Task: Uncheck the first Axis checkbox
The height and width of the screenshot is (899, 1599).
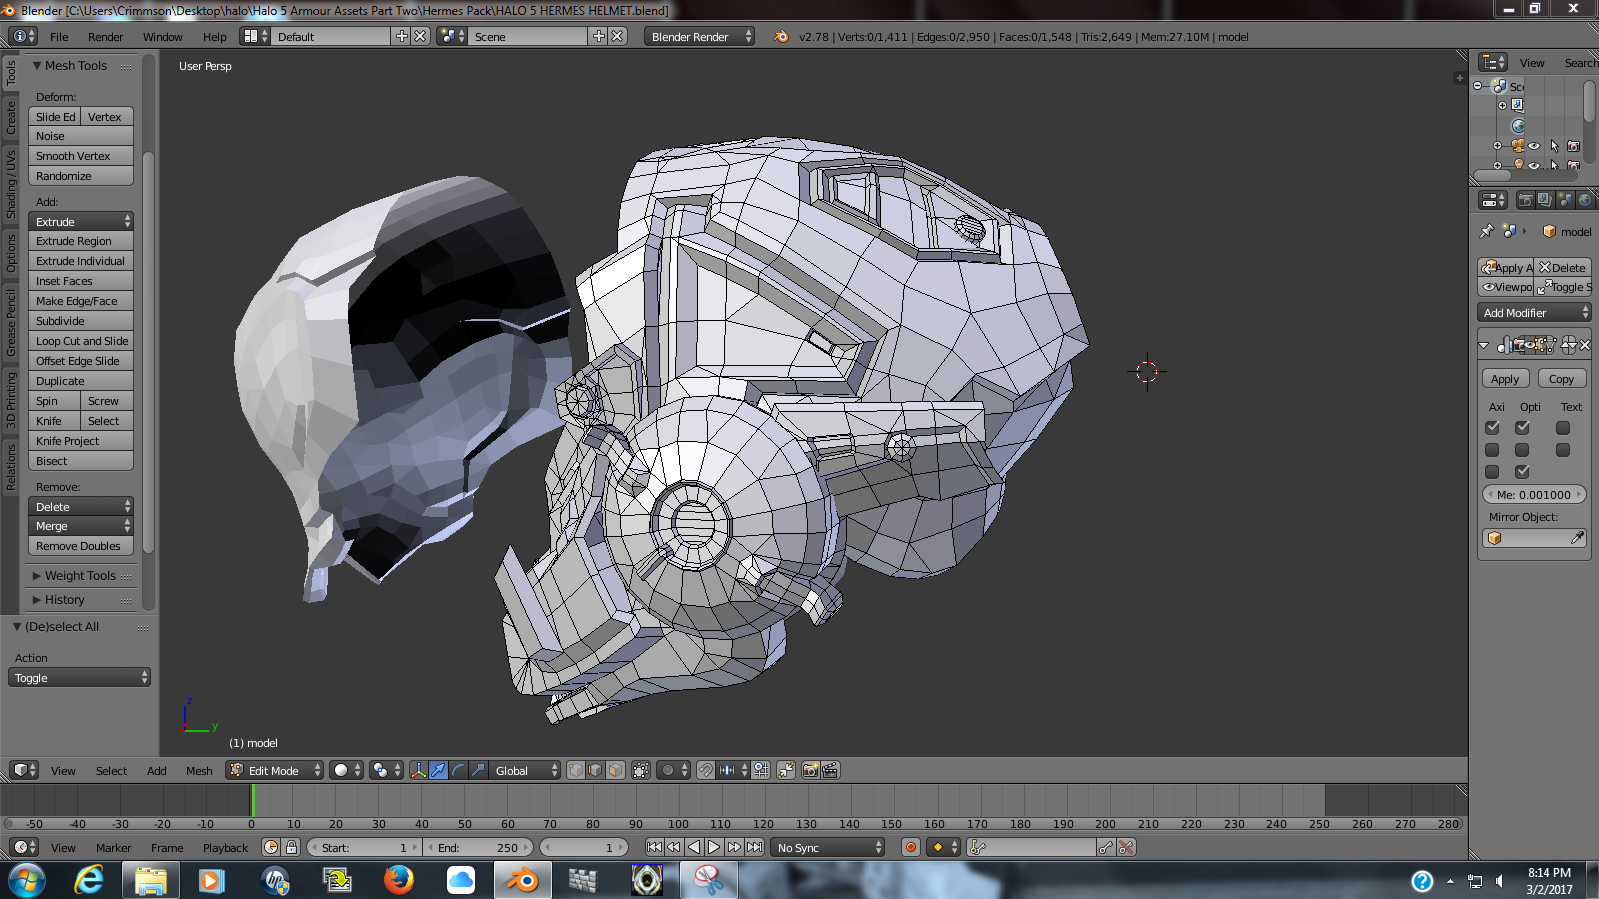Action: [1492, 428]
